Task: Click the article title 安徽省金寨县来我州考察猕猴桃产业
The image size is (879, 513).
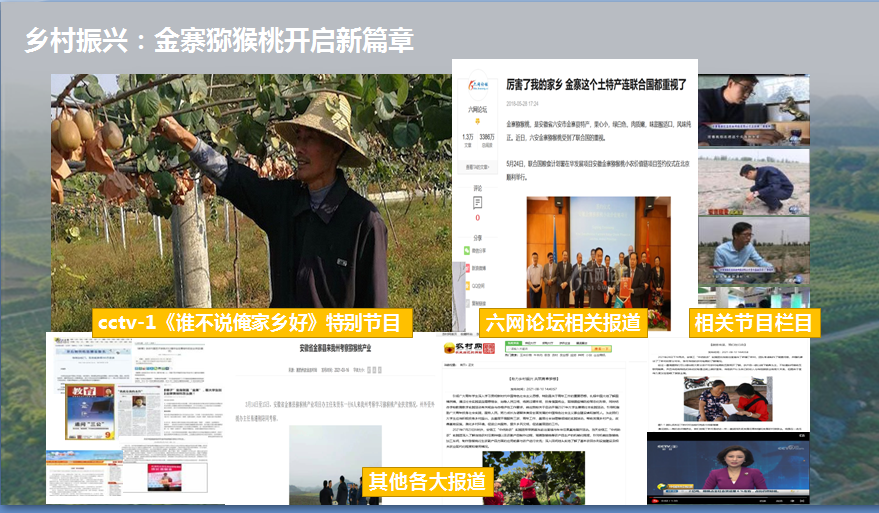Action: click(335, 348)
